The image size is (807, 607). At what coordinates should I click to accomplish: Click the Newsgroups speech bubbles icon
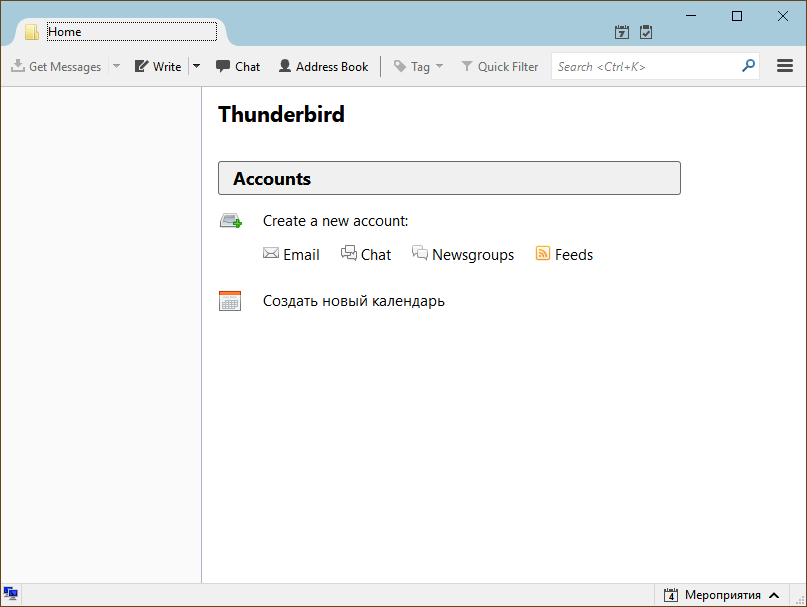point(419,252)
